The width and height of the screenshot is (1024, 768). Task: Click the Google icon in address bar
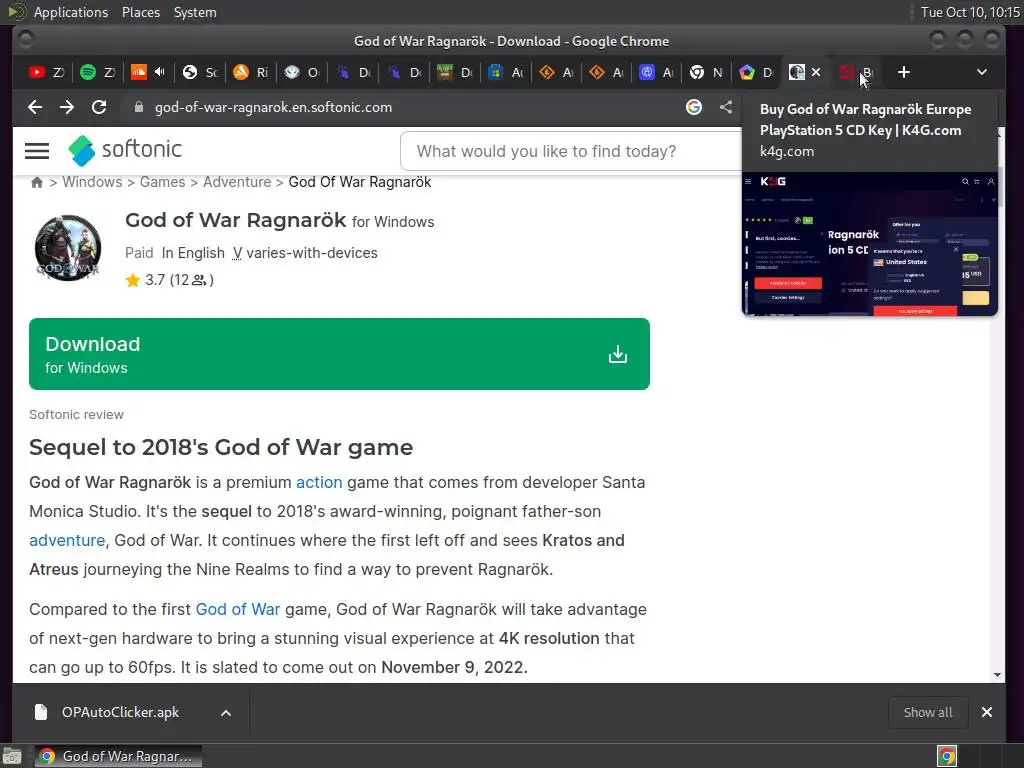click(x=694, y=107)
